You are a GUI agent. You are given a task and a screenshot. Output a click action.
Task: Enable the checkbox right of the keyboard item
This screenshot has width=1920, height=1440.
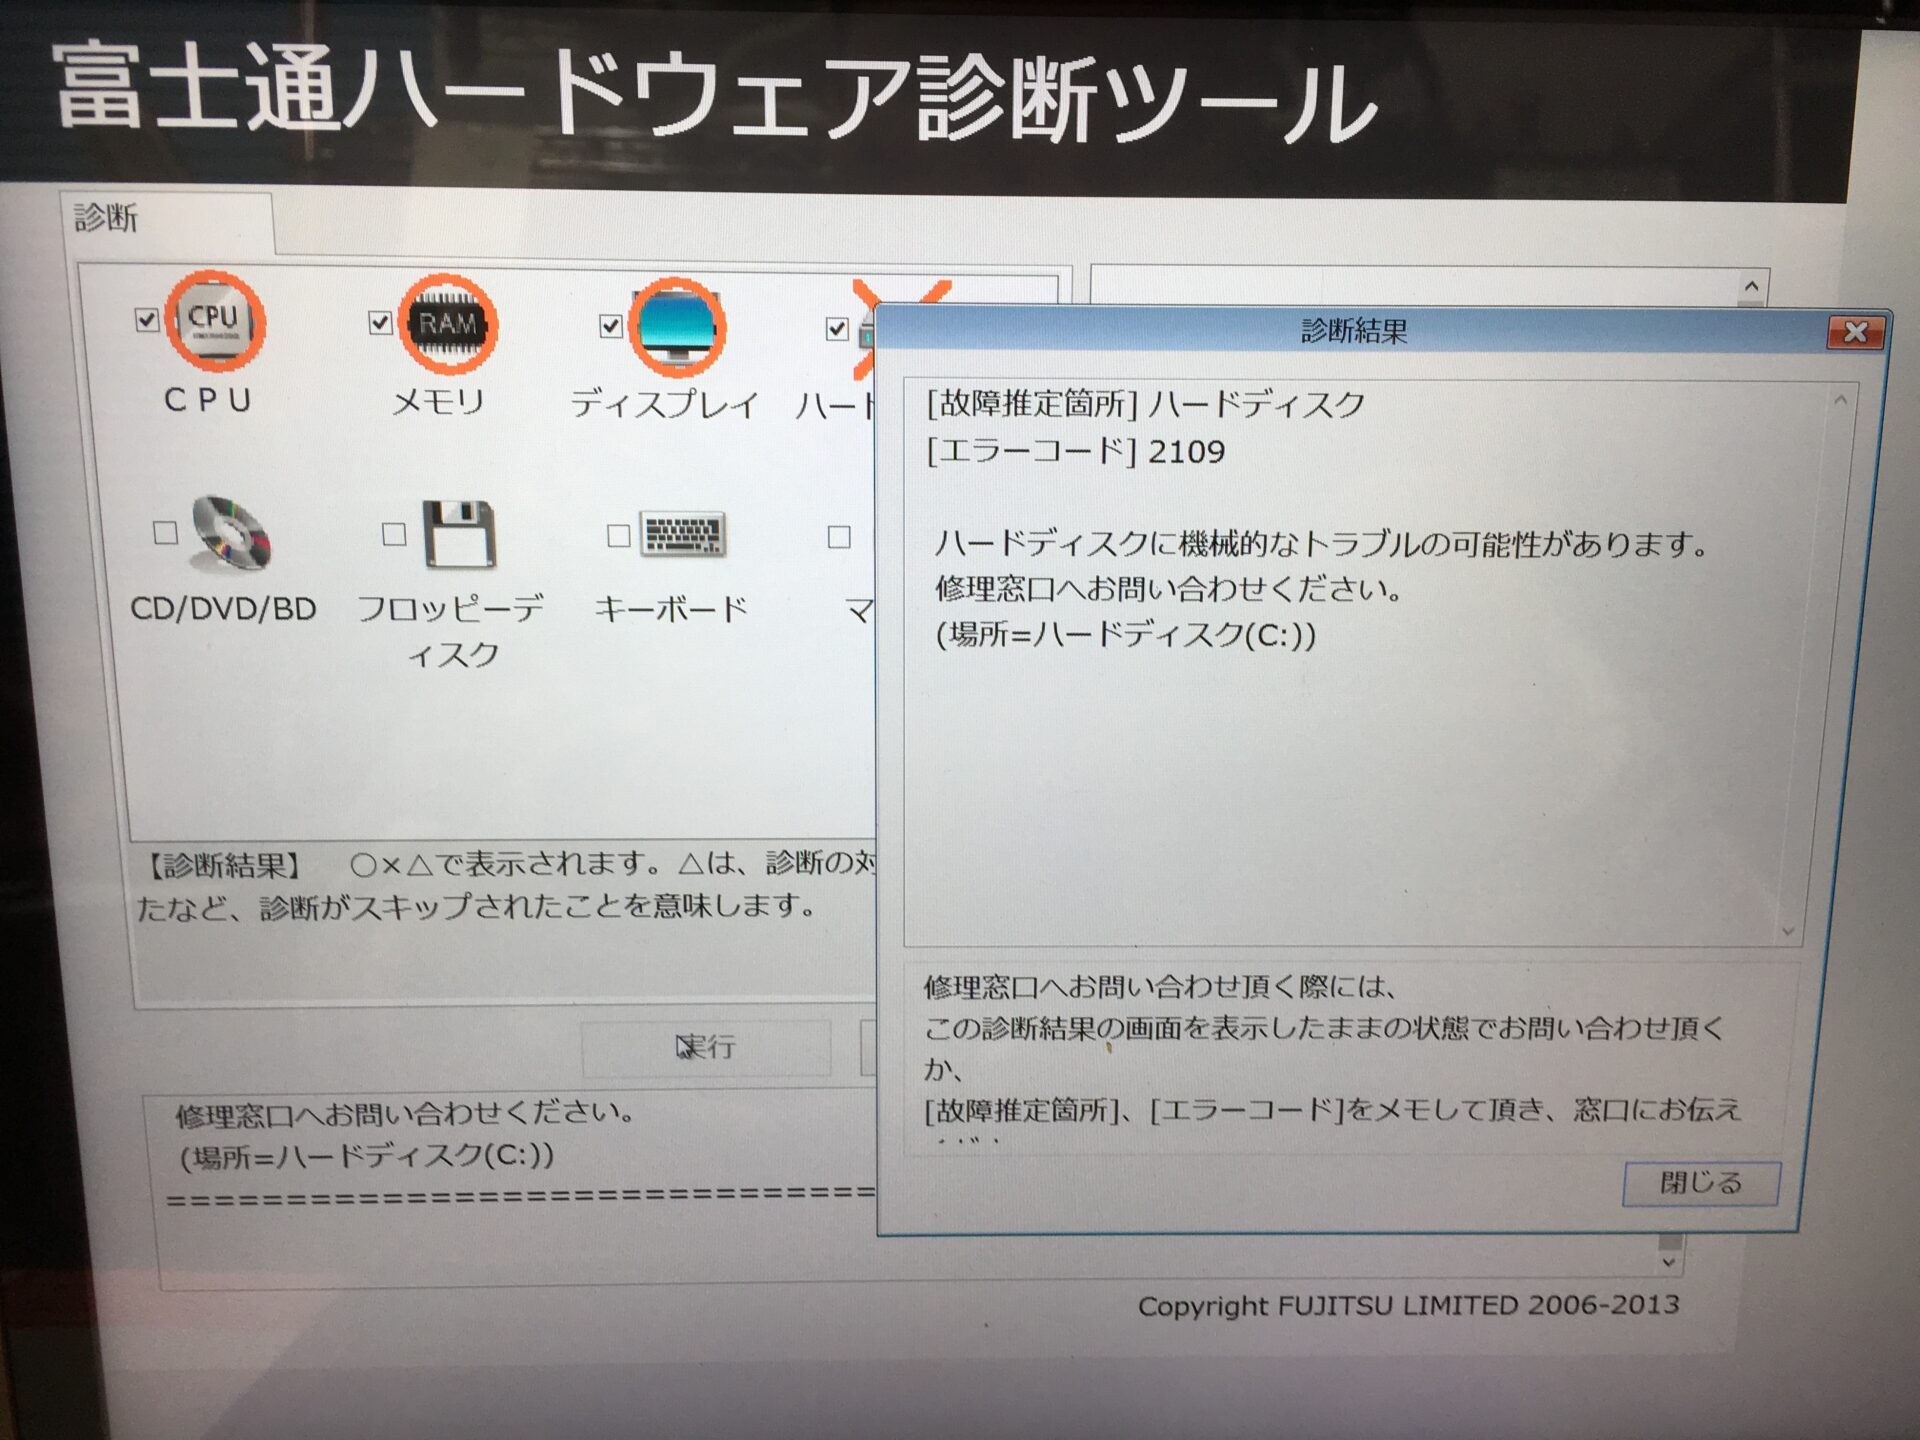tap(839, 537)
